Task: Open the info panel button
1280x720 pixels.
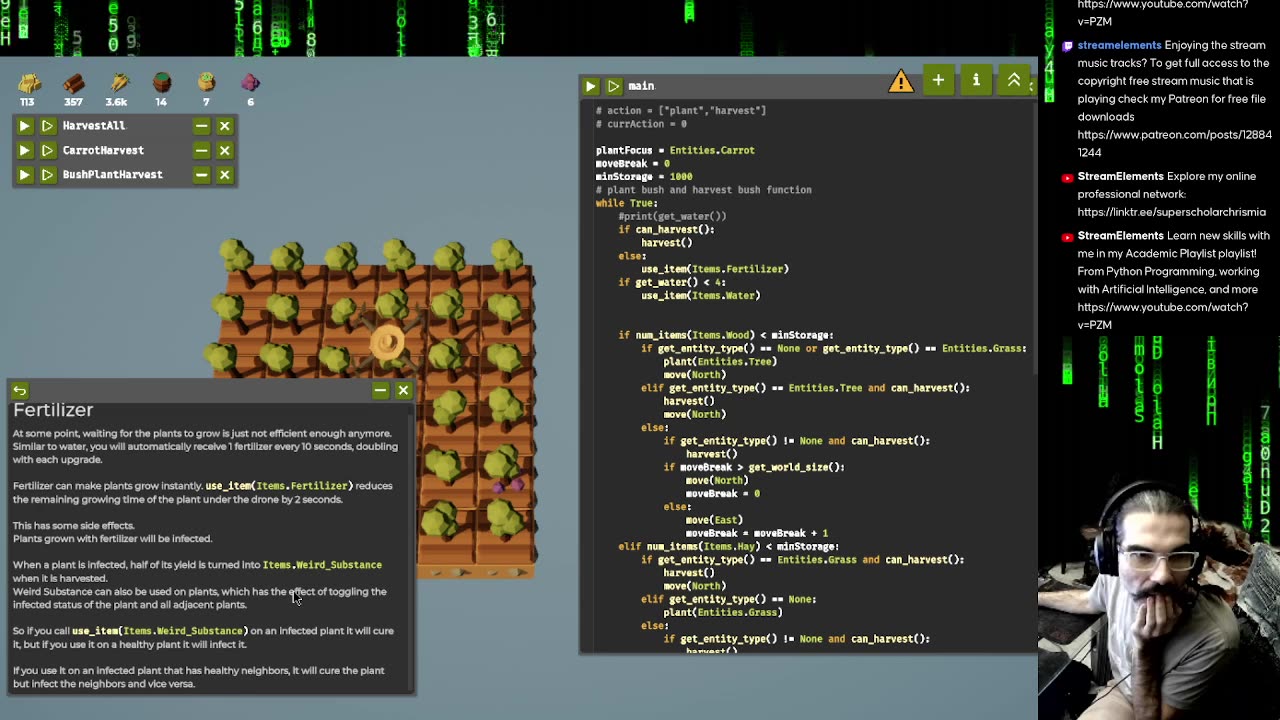Action: tap(976, 81)
